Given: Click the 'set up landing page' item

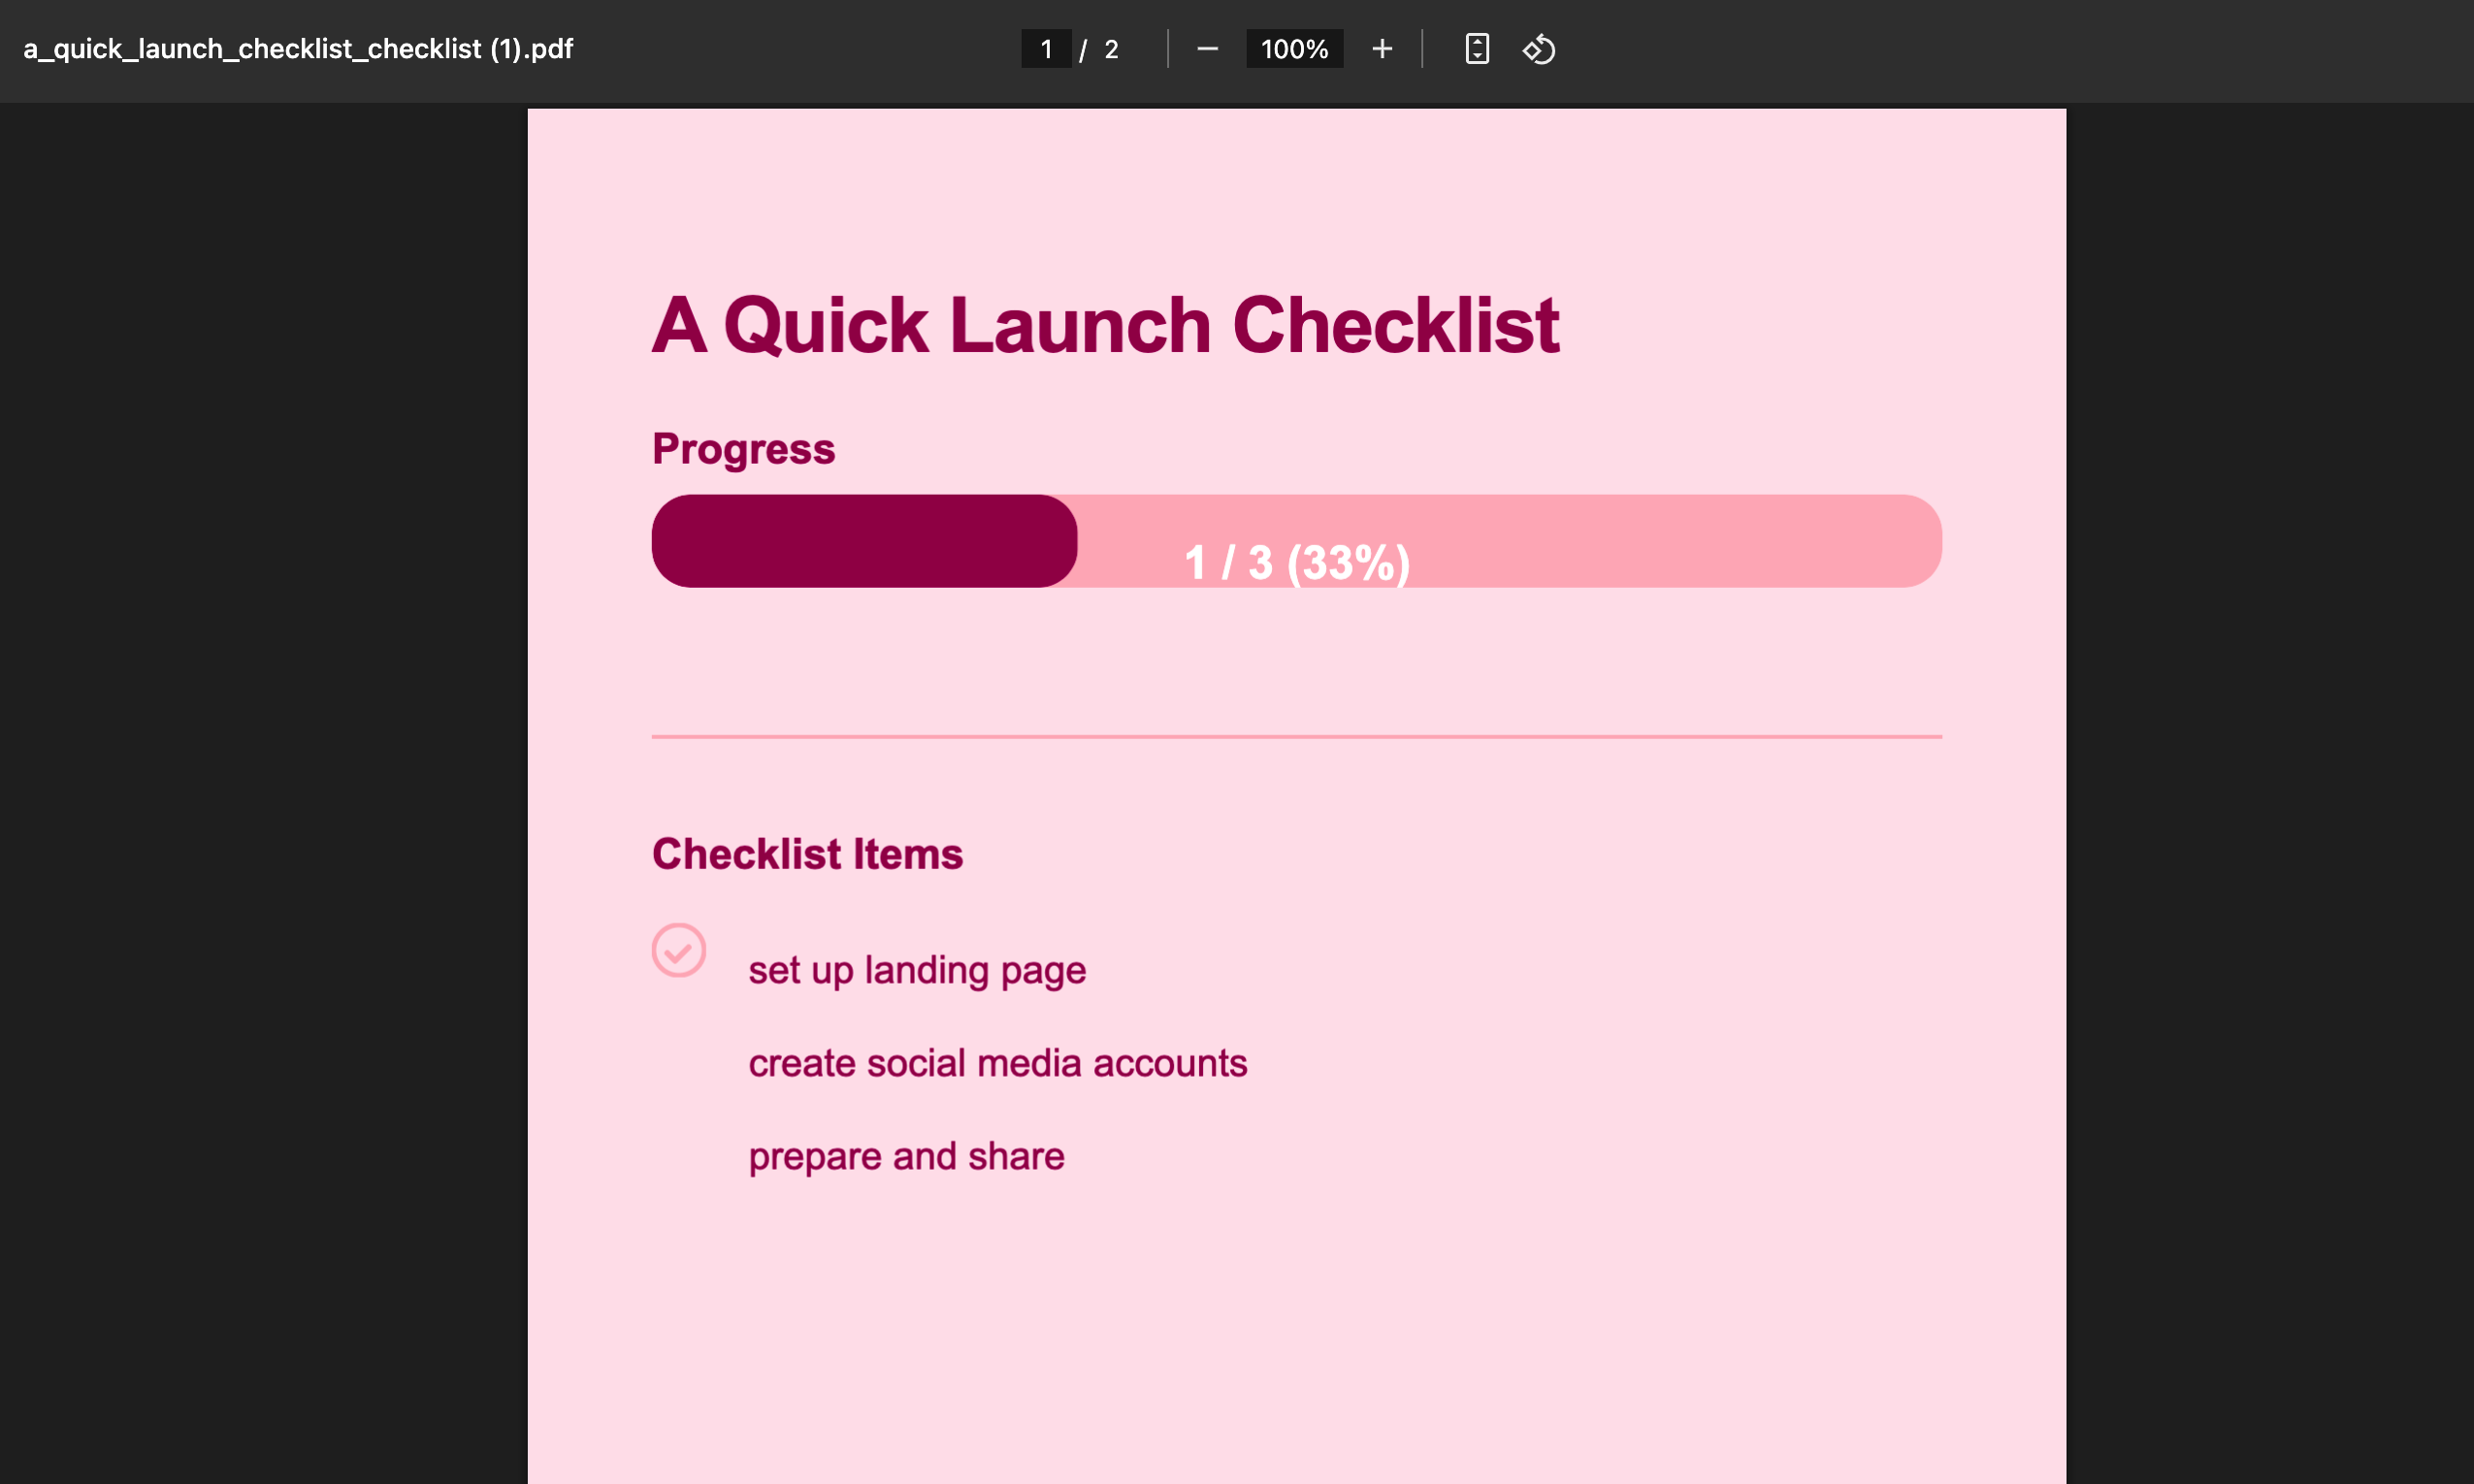Looking at the screenshot, I should click(917, 970).
